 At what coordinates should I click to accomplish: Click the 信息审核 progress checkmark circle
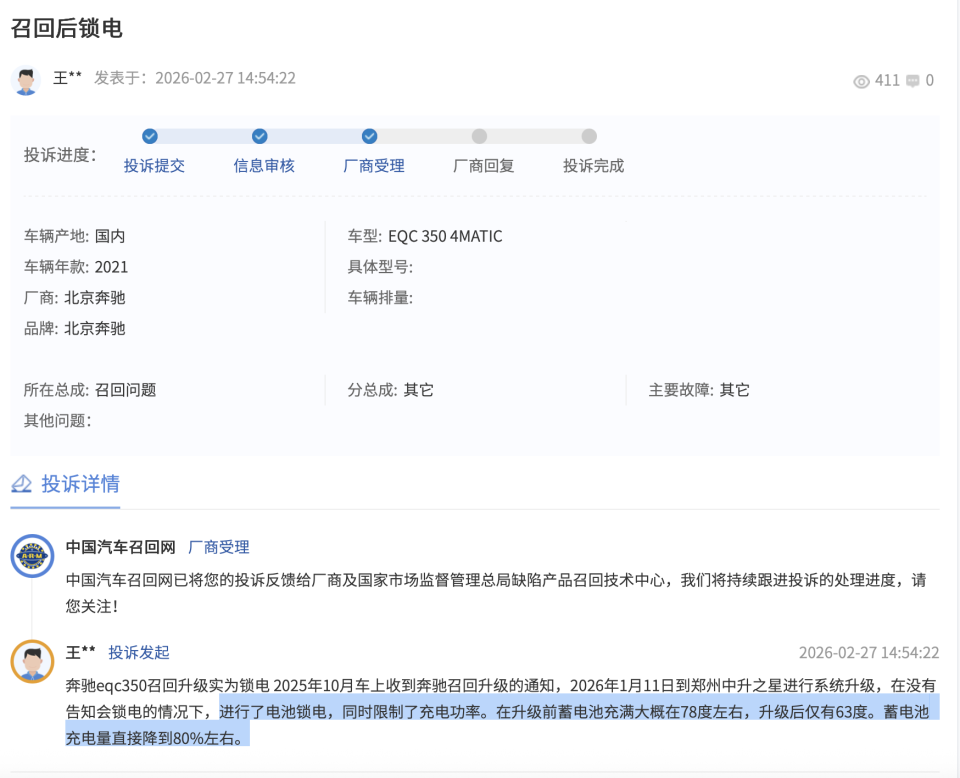260,136
